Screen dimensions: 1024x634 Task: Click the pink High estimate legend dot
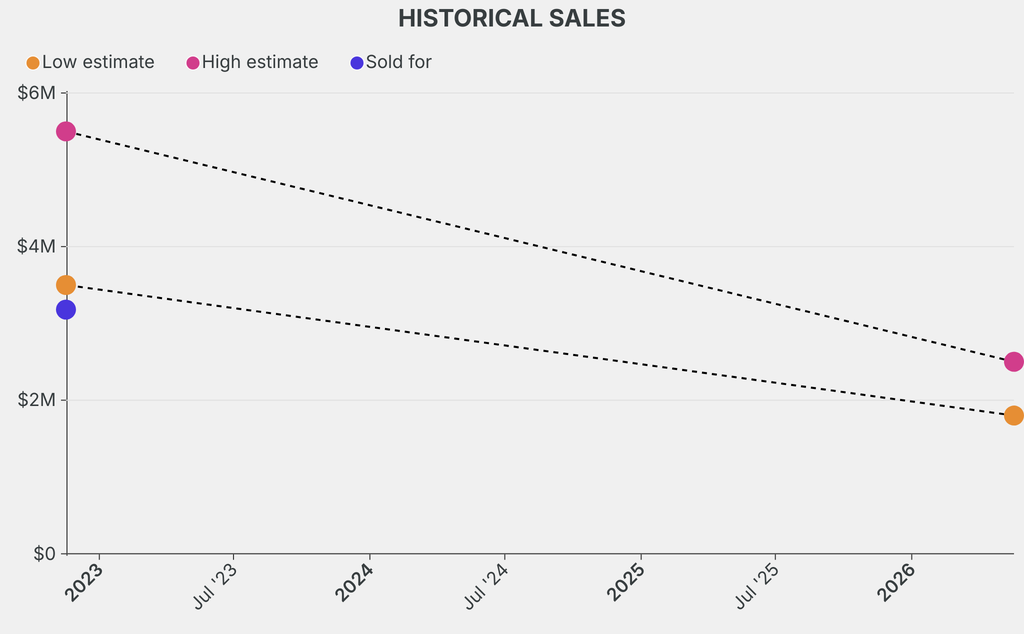tap(193, 63)
